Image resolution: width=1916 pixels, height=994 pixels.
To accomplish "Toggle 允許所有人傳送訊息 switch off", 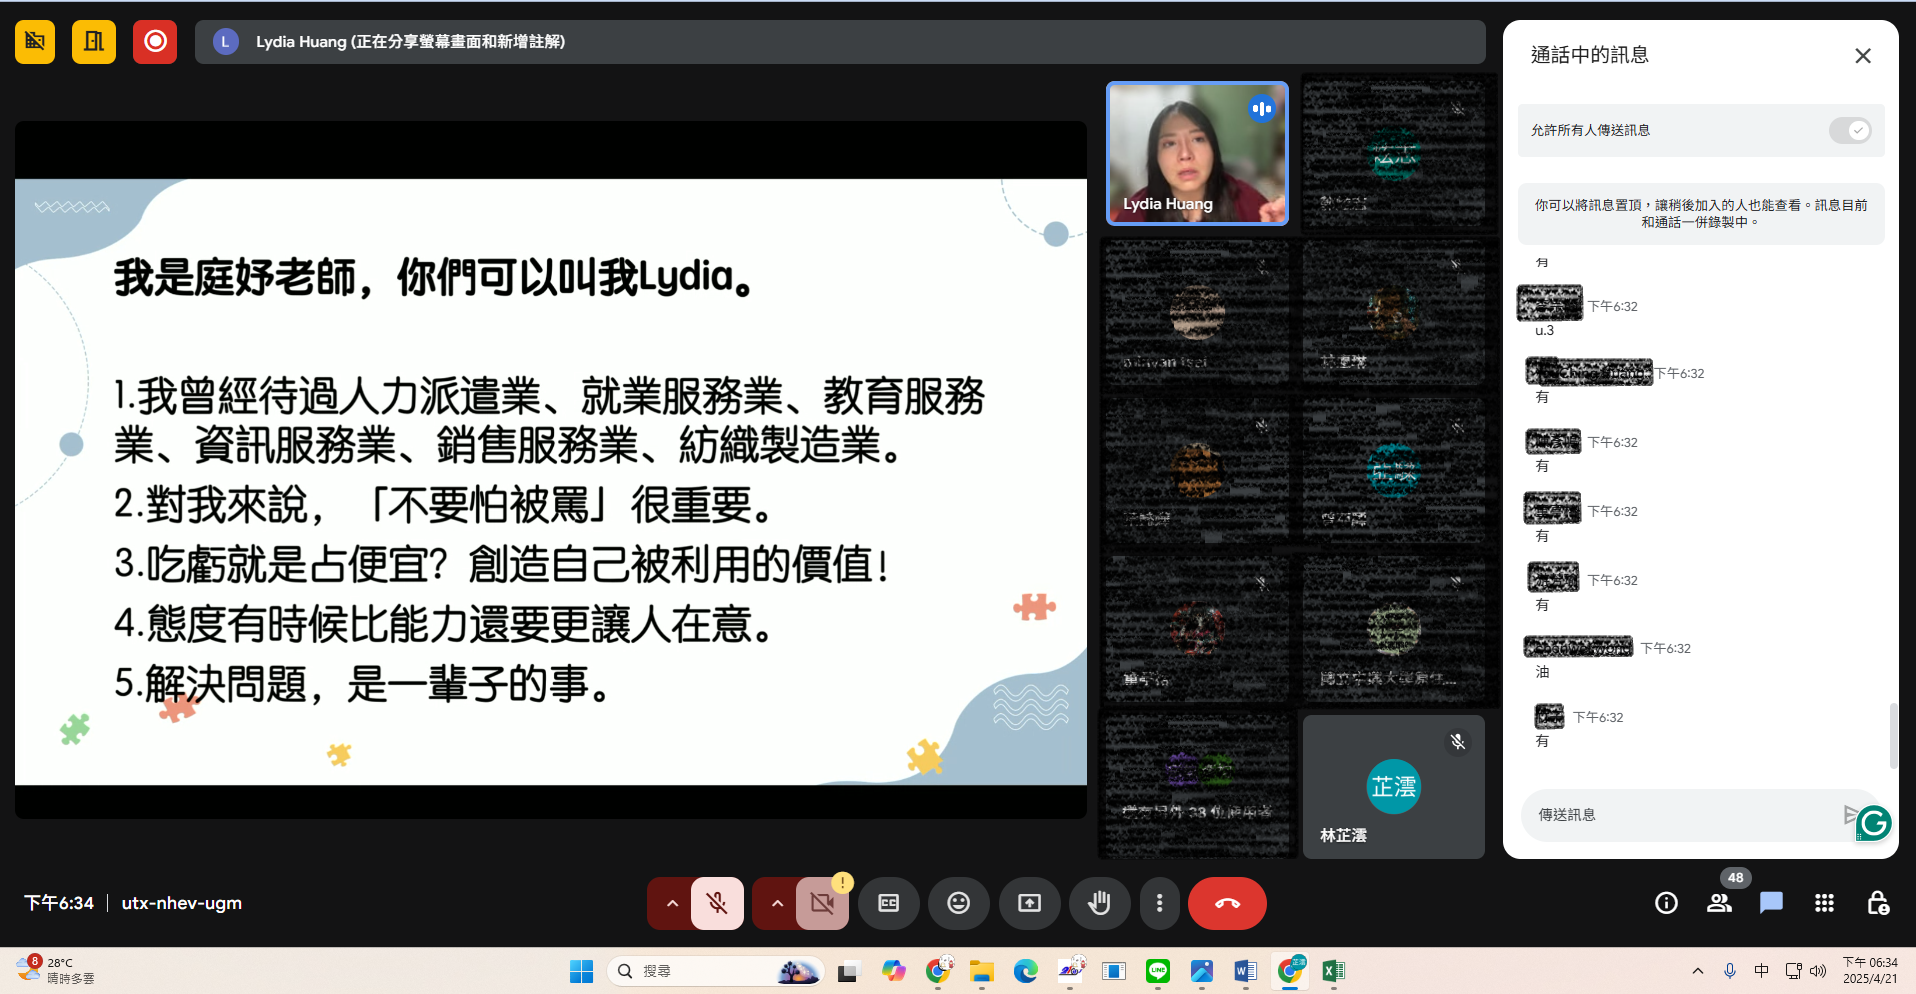I will (x=1849, y=130).
